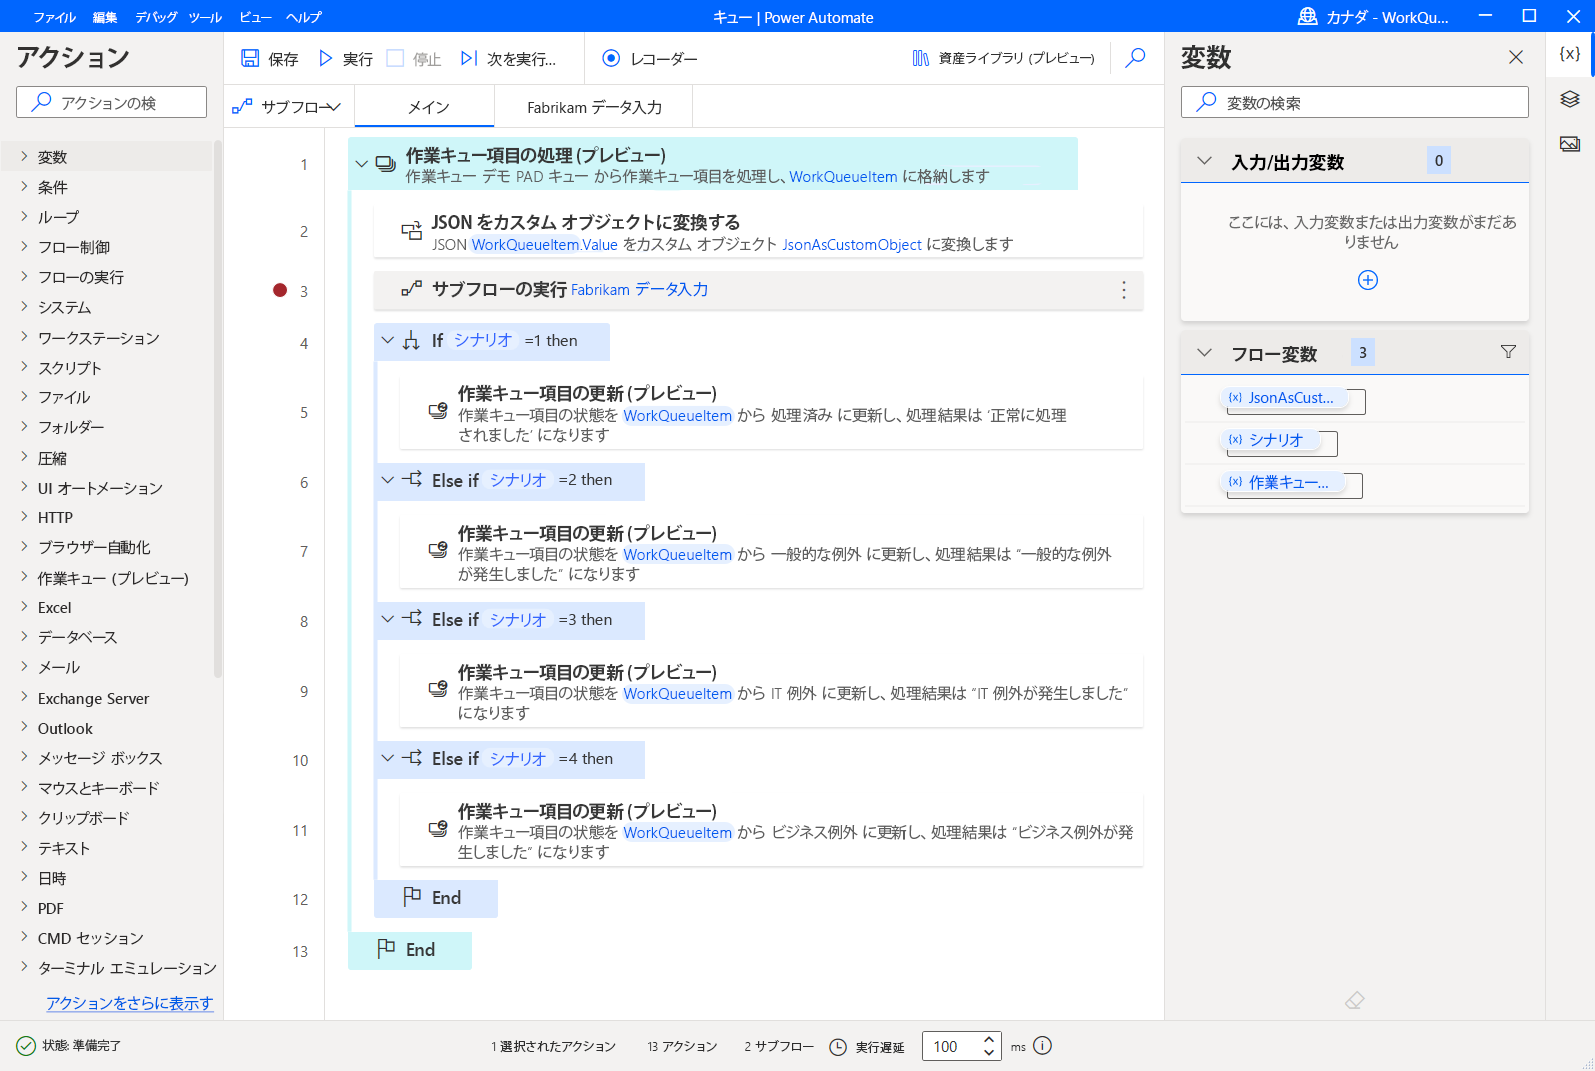Collapse the 作業キュー項目の処理 loop block
The height and width of the screenshot is (1071, 1595).
point(361,164)
